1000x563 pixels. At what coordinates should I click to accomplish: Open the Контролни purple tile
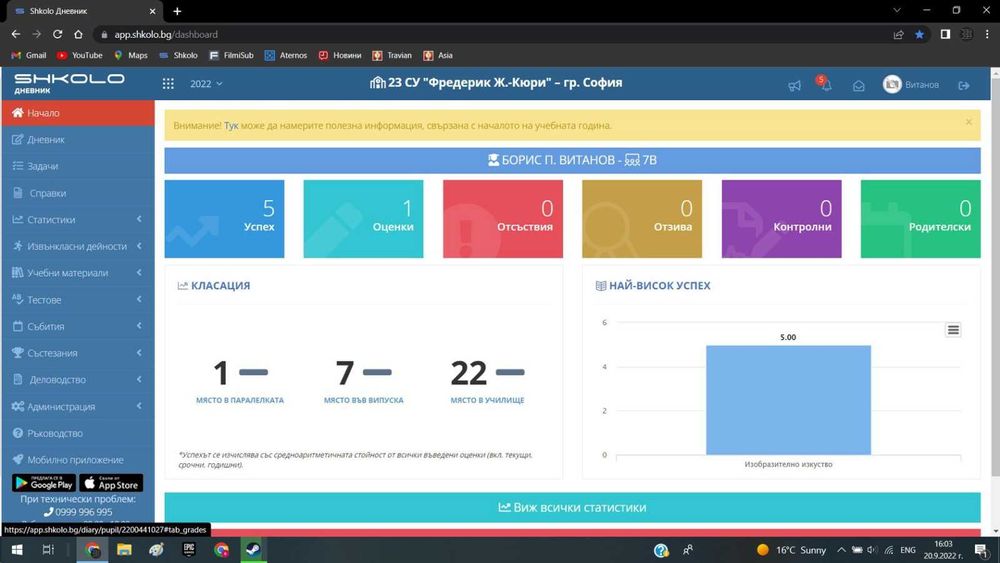(782, 219)
